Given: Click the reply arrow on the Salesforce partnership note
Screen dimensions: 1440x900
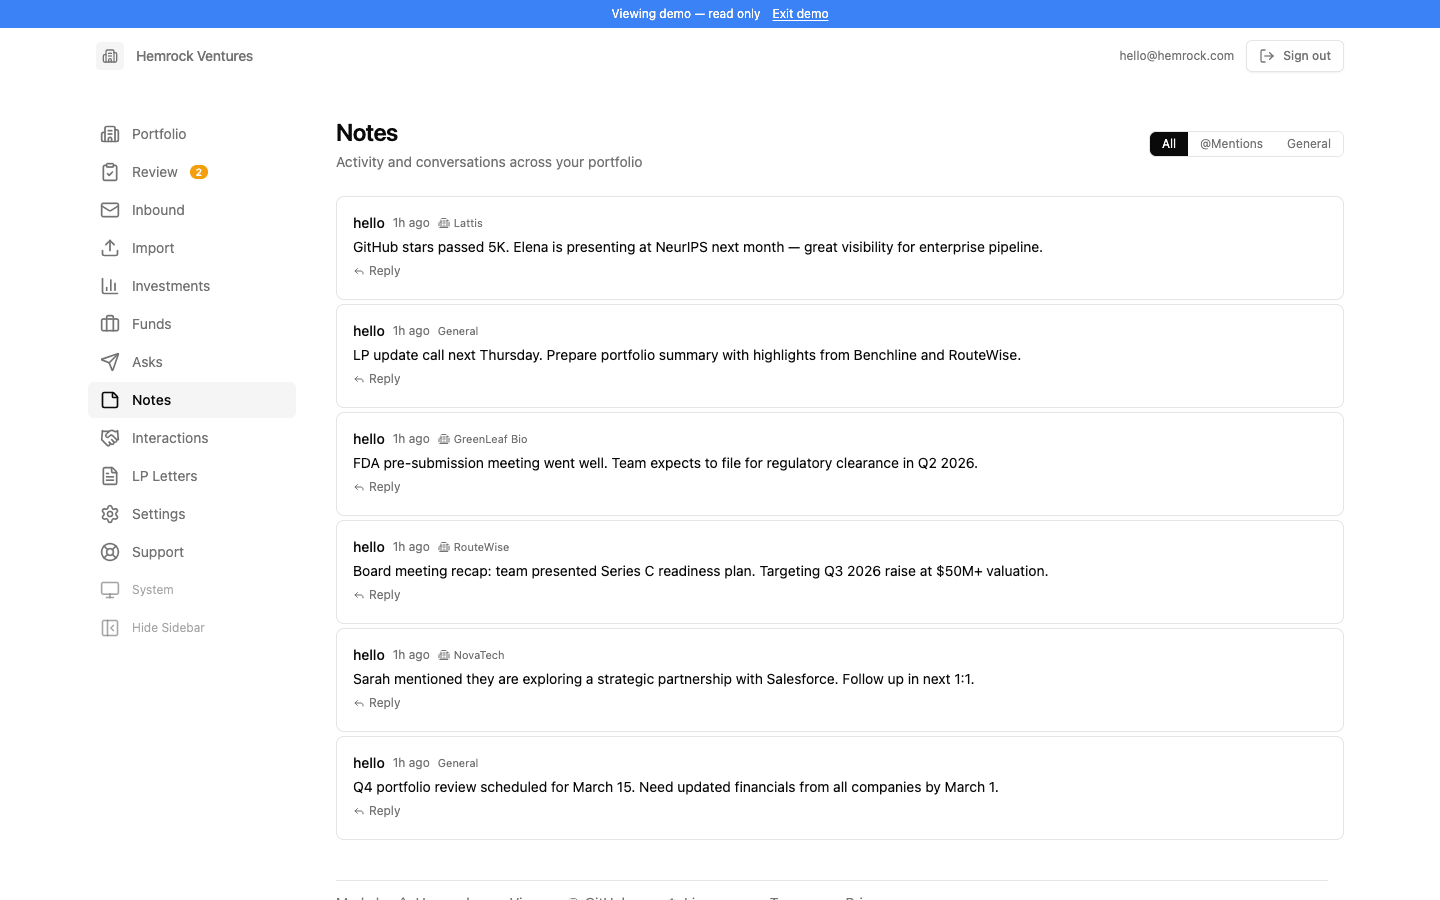Looking at the screenshot, I should [359, 704].
